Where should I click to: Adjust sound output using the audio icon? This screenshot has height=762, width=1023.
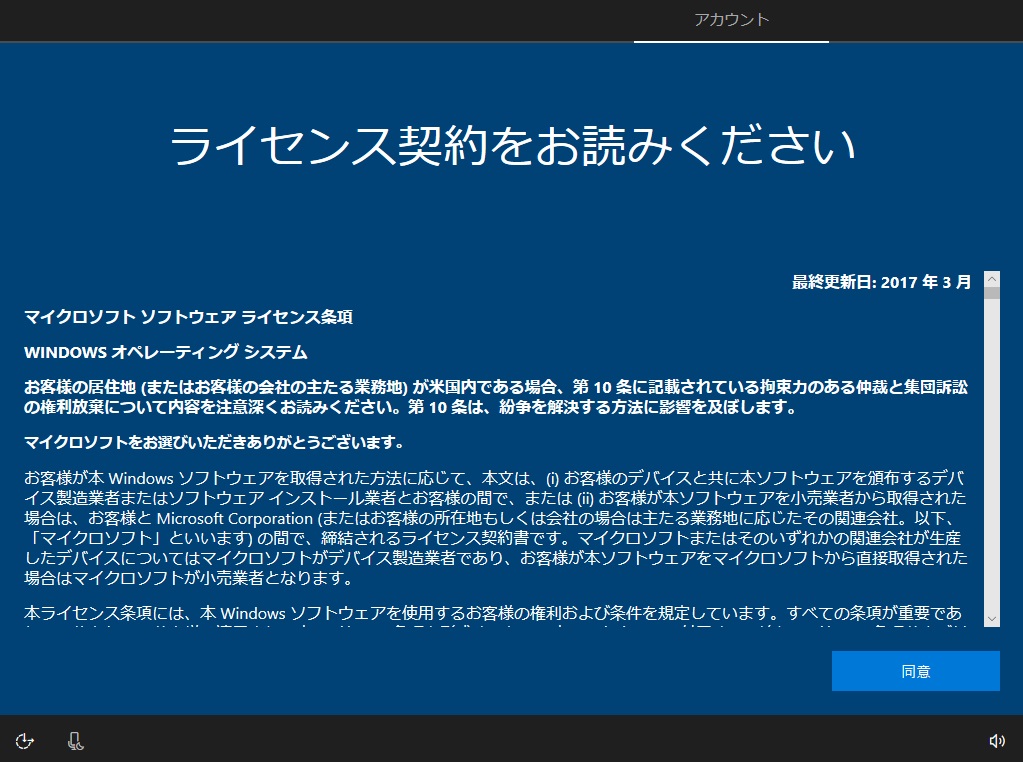(x=997, y=740)
